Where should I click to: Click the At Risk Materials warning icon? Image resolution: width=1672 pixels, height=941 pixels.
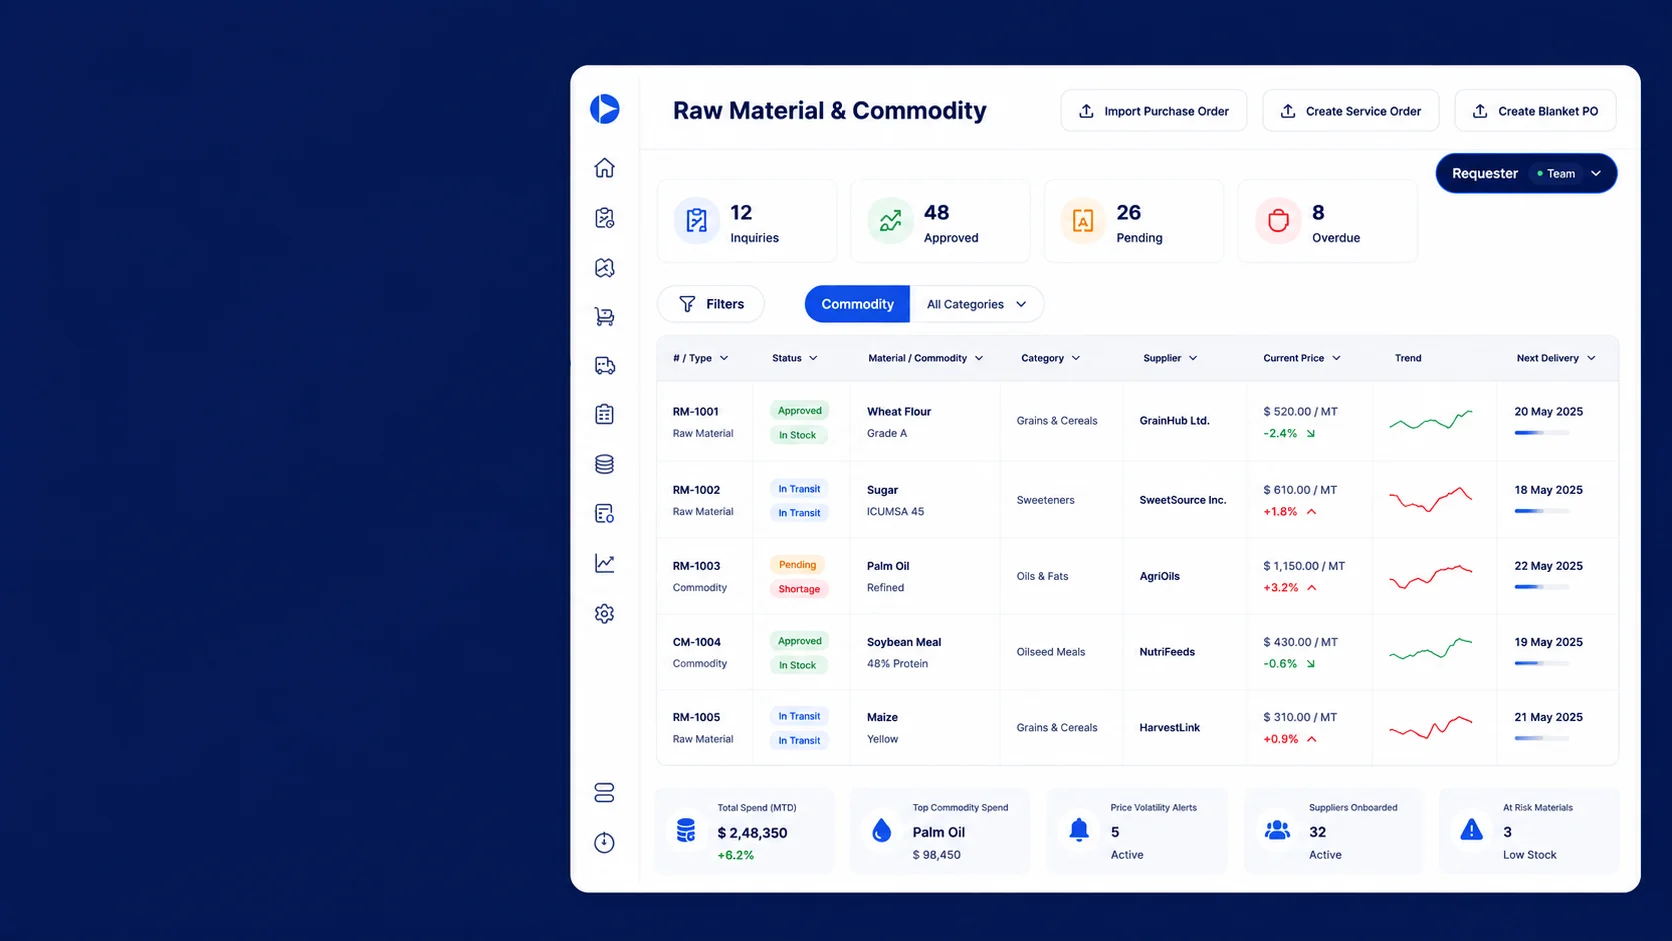[1471, 829]
